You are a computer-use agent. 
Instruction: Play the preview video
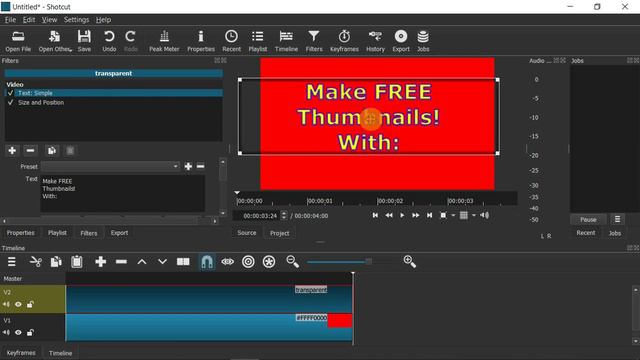[x=402, y=215]
